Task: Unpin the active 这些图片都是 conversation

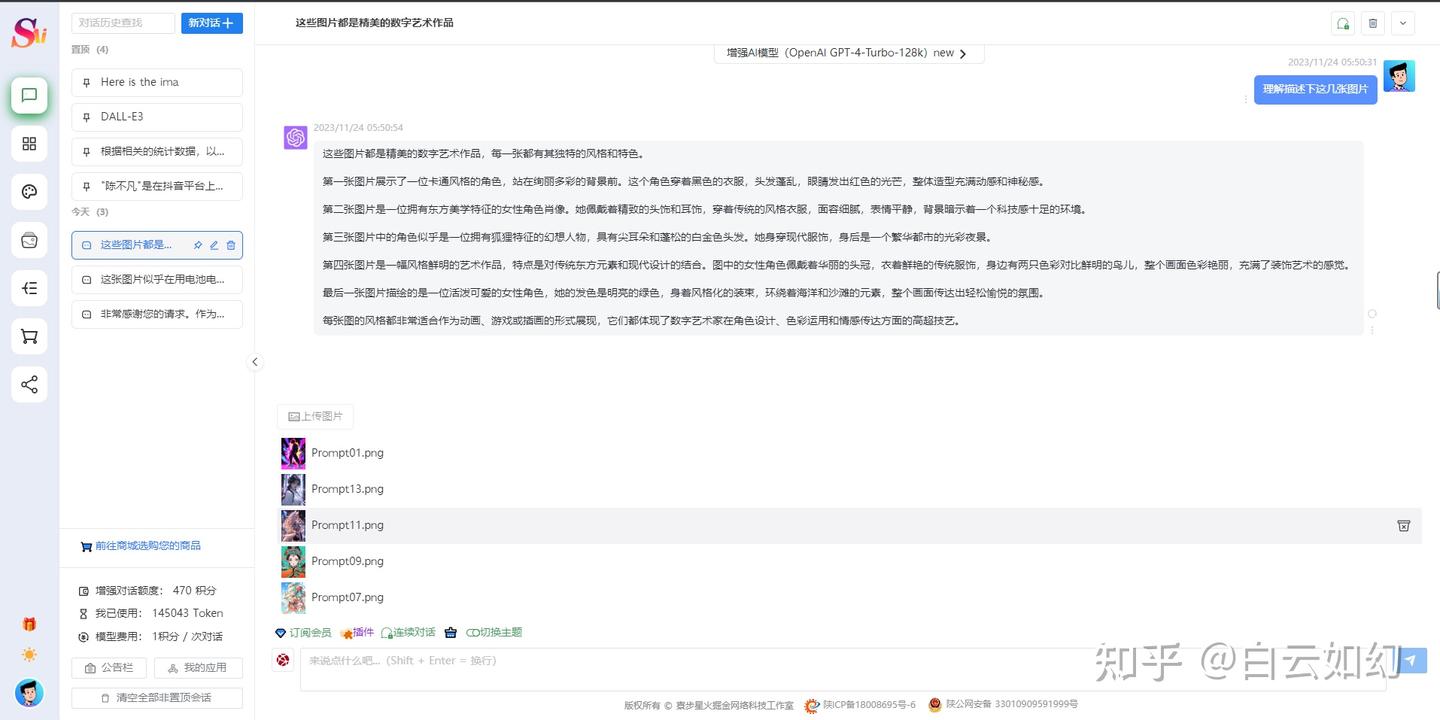Action: point(198,244)
